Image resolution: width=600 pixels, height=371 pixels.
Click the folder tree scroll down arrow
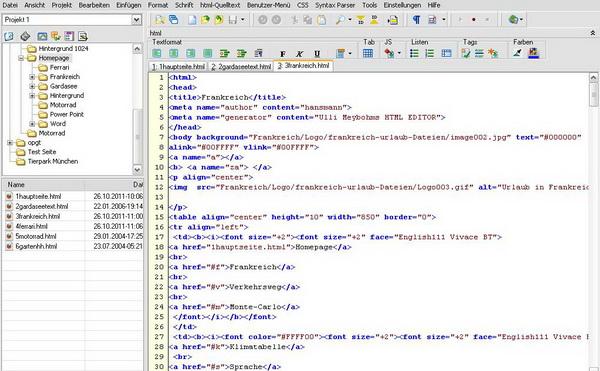(137, 169)
